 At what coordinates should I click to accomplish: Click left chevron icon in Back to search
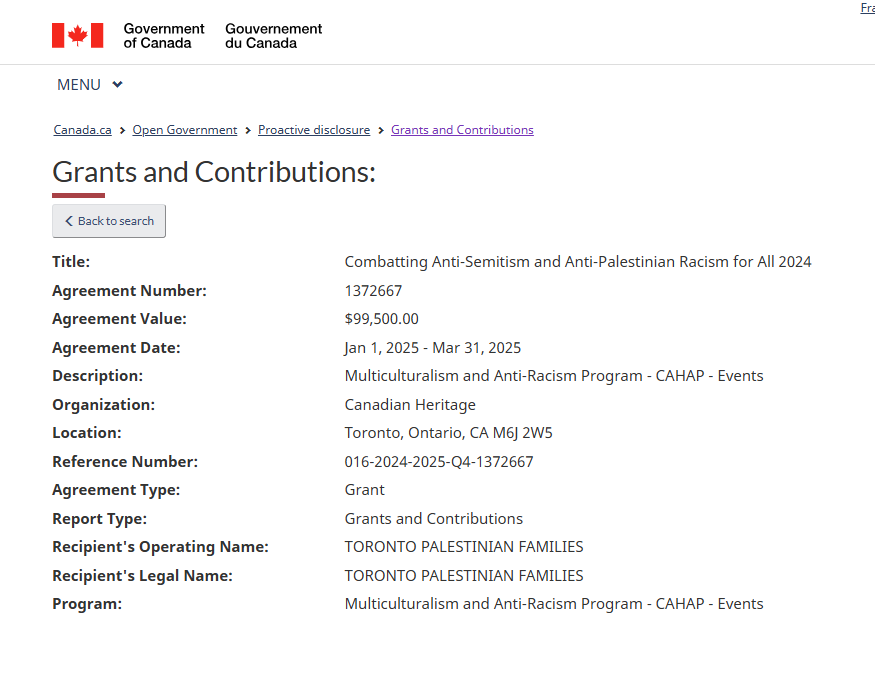tap(69, 221)
